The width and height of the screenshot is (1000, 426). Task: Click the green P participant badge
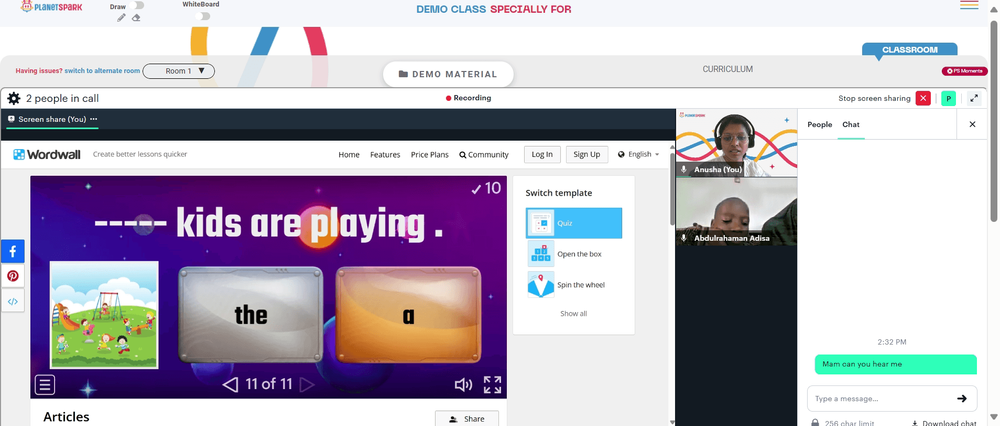[x=948, y=98]
